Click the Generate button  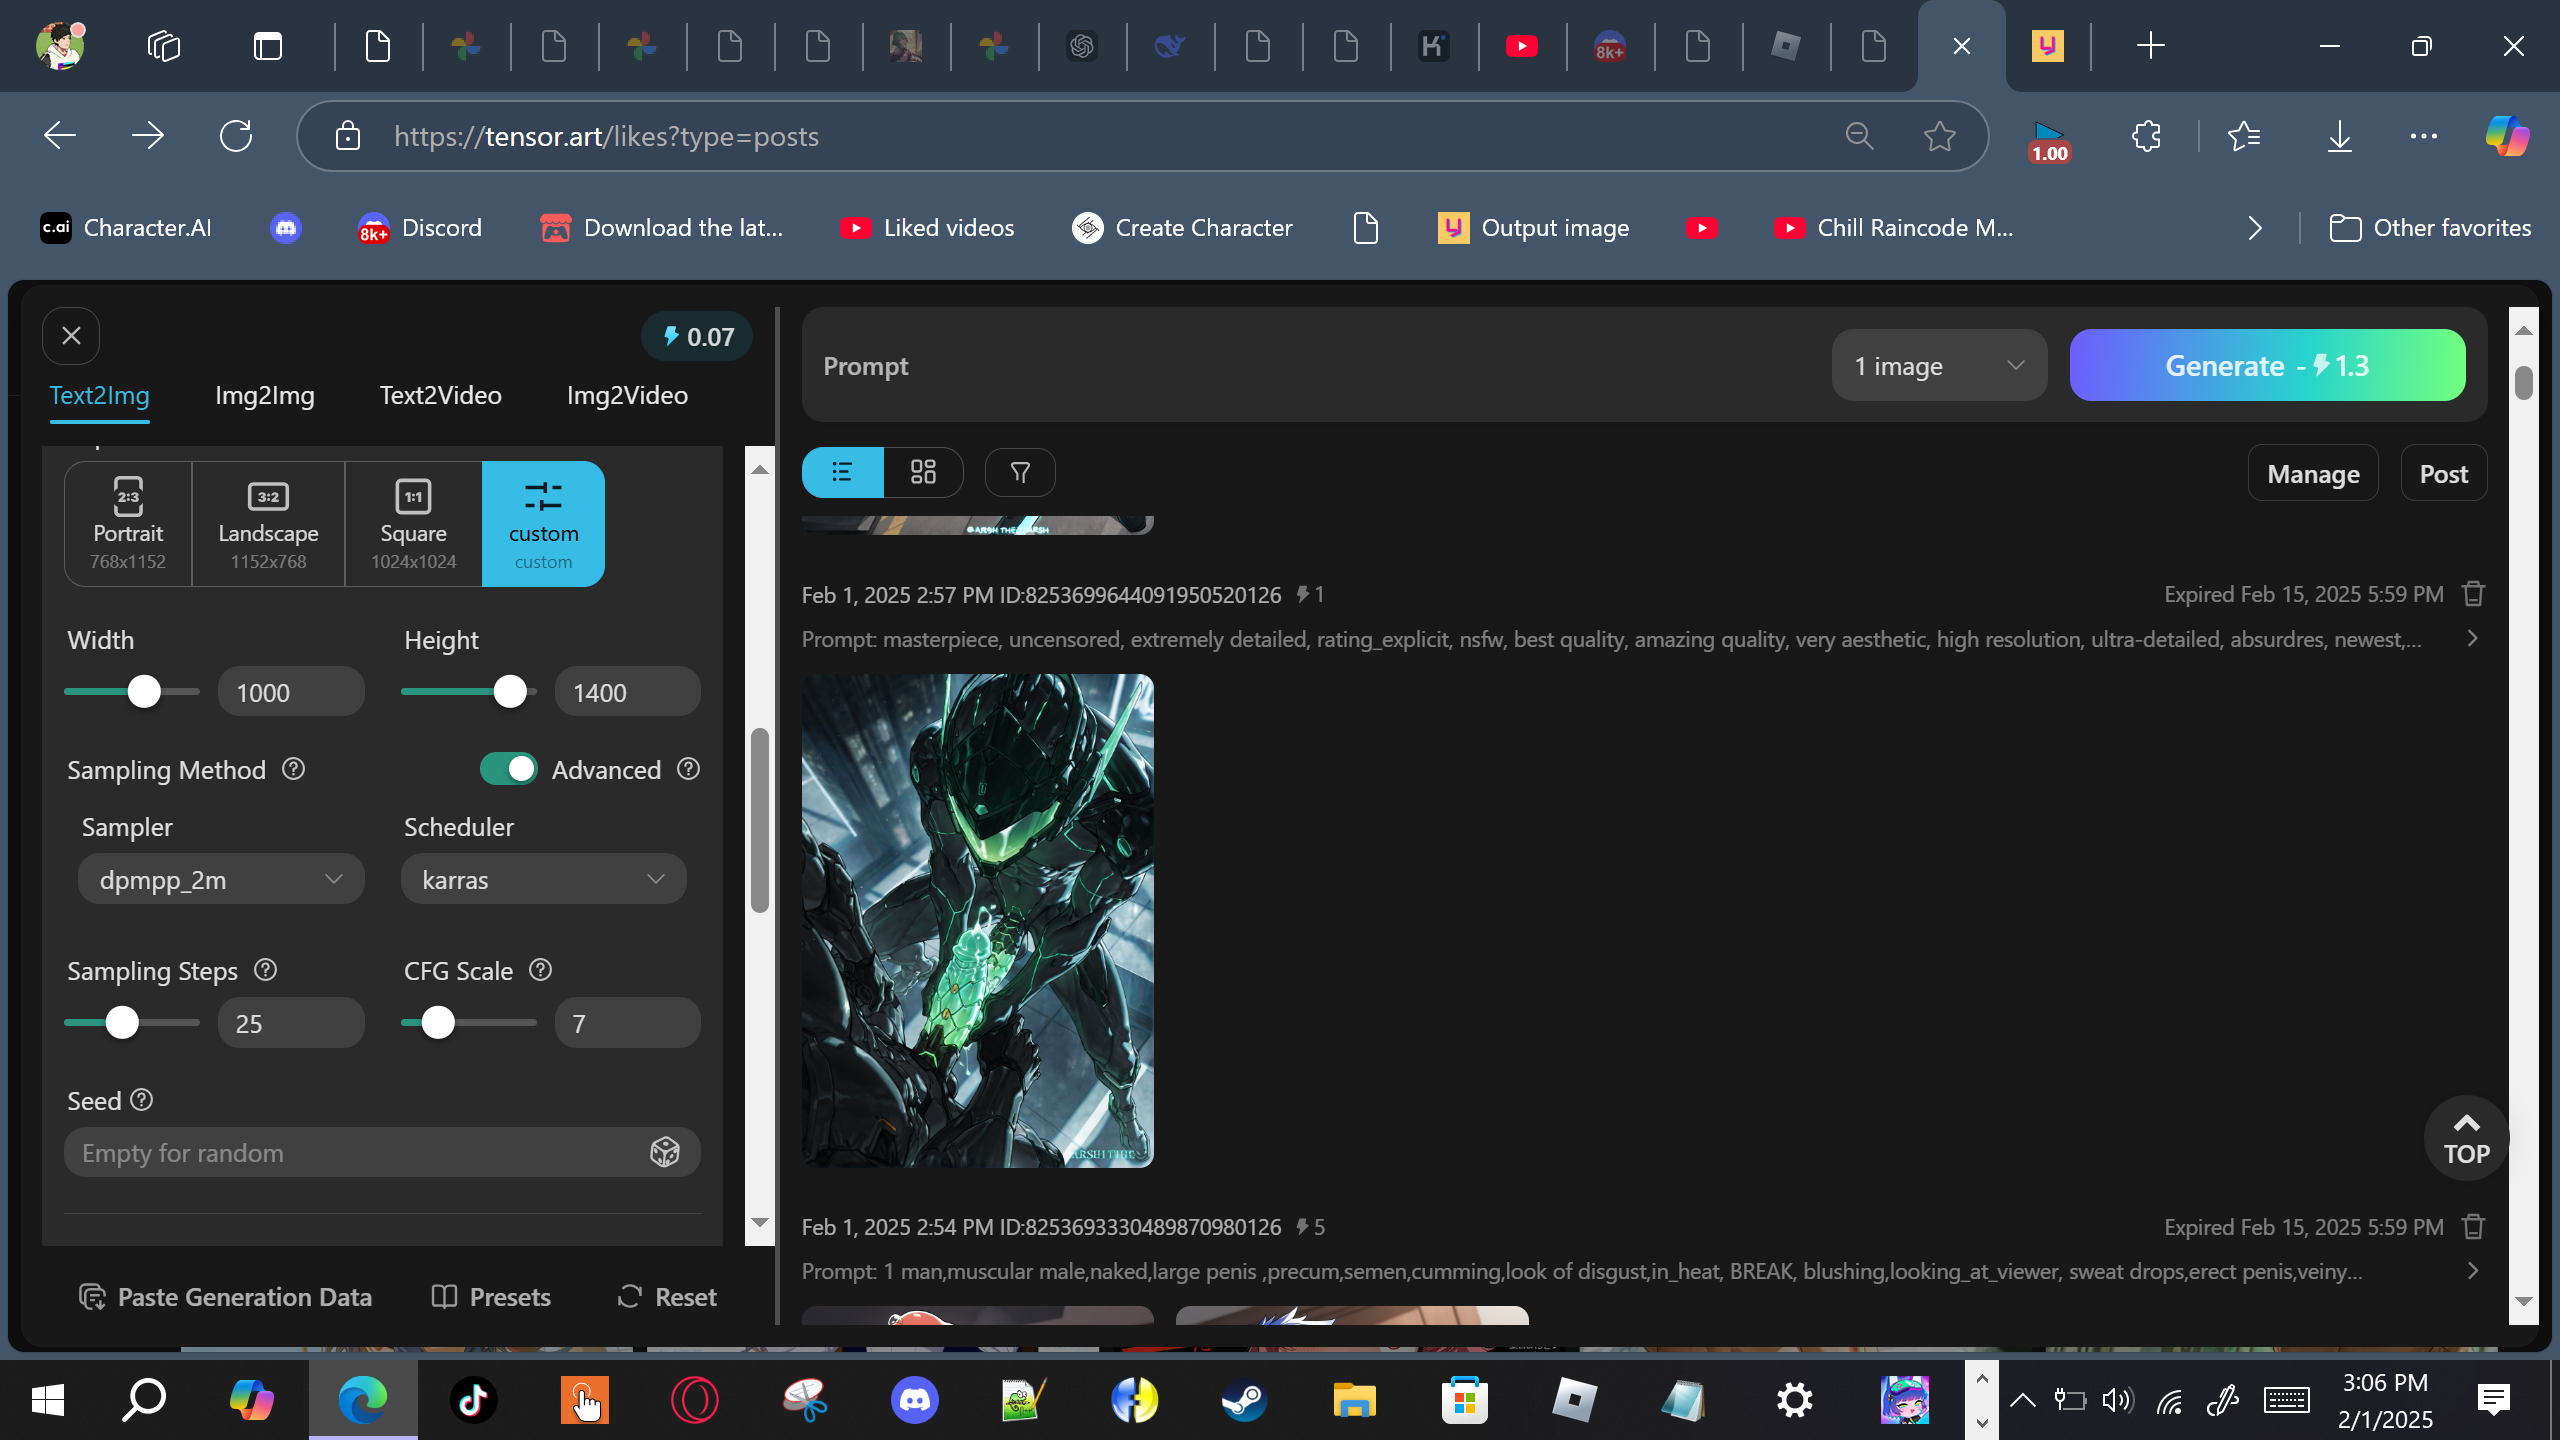tap(2267, 366)
